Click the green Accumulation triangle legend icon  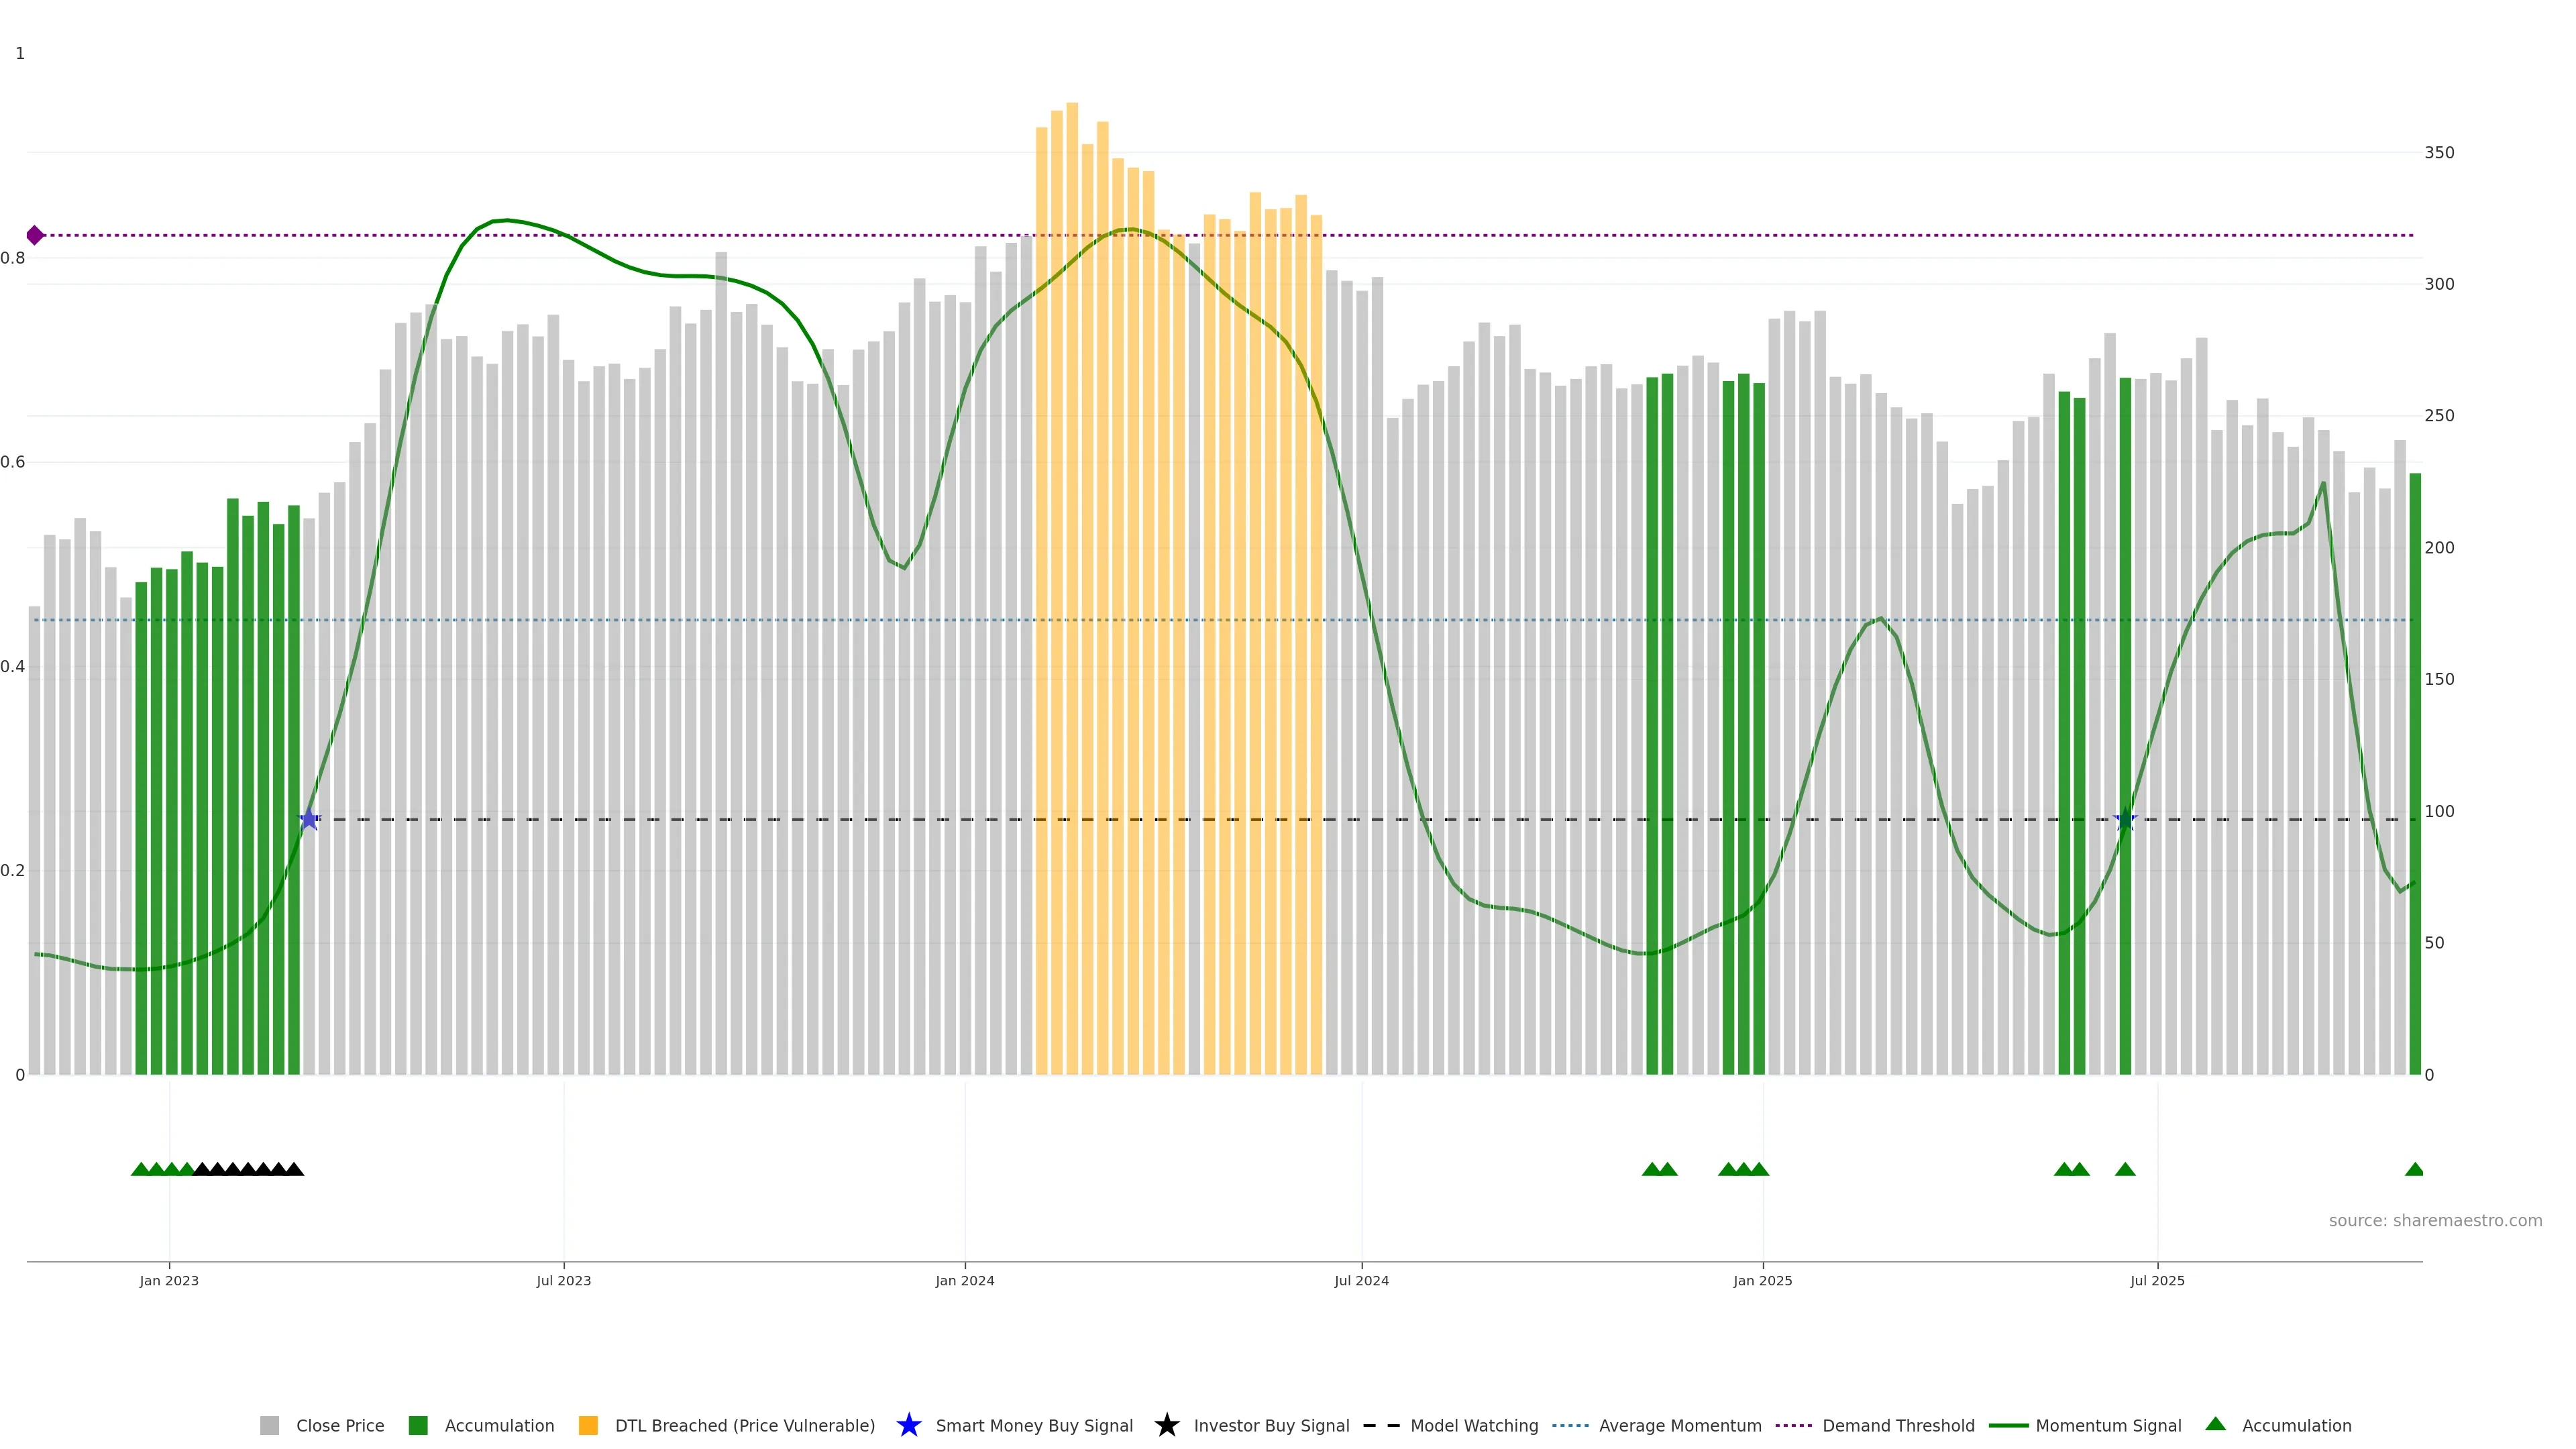(x=2215, y=1424)
